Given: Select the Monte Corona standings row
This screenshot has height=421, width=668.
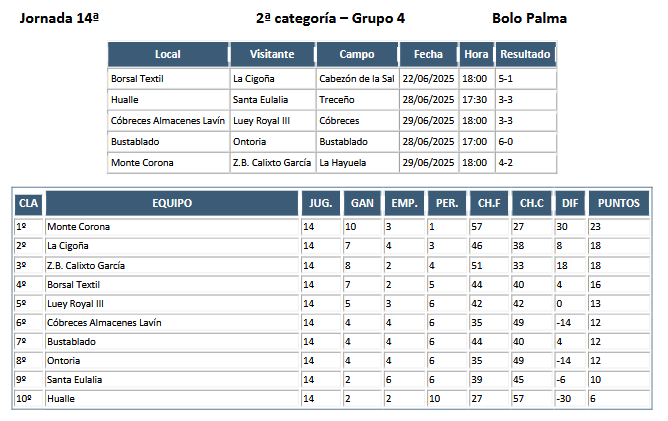Looking at the screenshot, I should click(x=332, y=227).
